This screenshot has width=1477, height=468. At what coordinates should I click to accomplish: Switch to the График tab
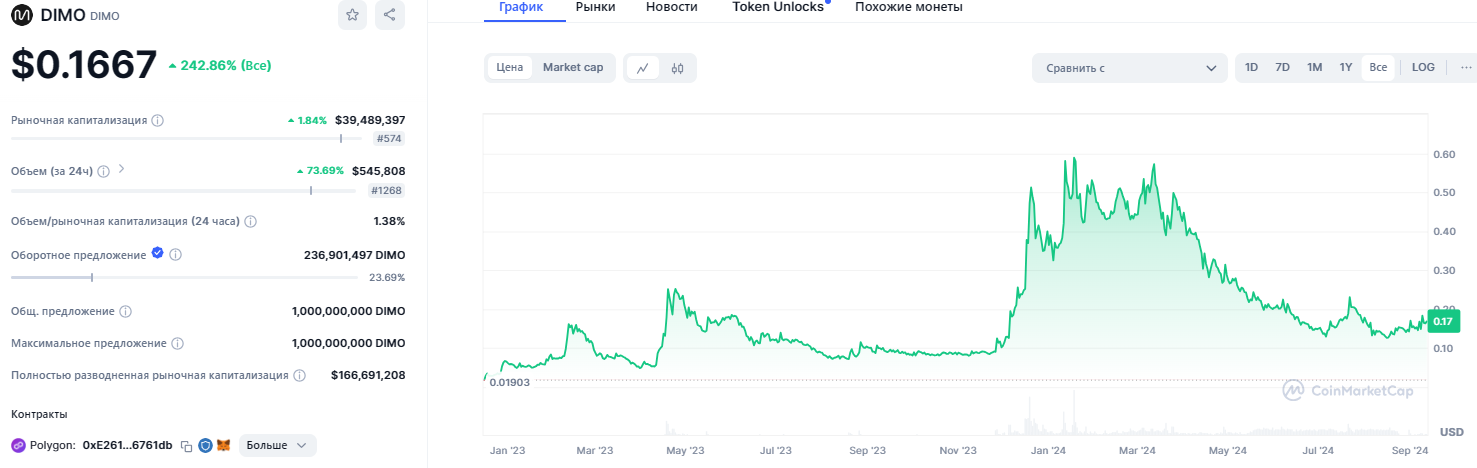(521, 7)
